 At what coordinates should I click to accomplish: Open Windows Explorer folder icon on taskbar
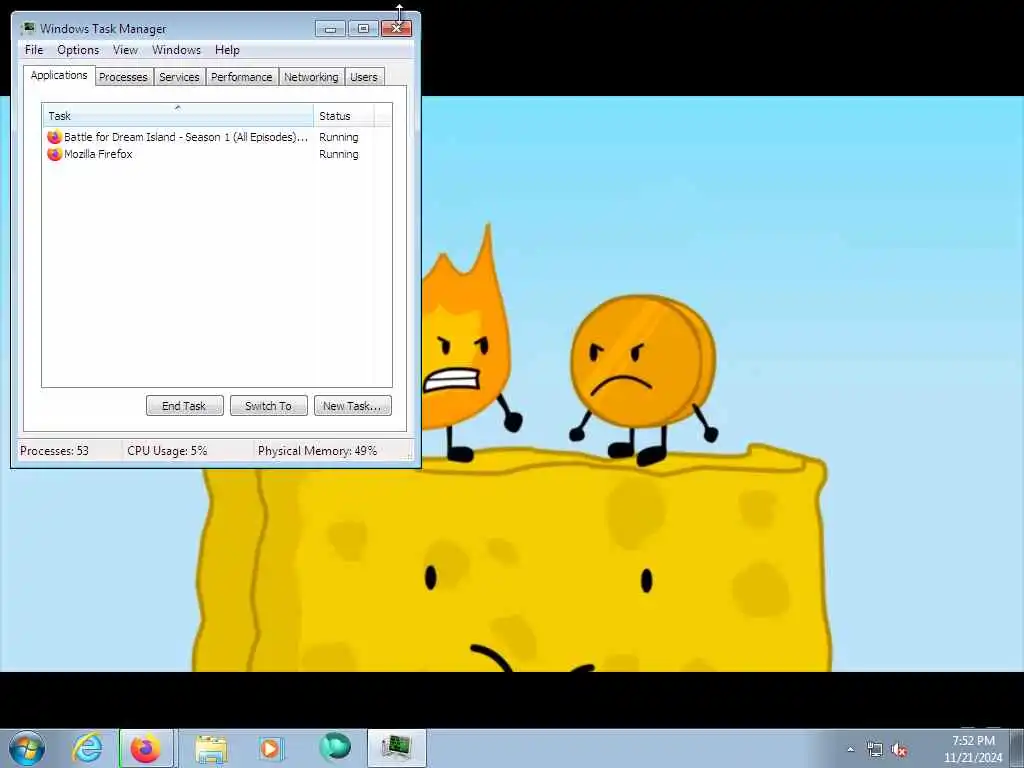click(210, 749)
